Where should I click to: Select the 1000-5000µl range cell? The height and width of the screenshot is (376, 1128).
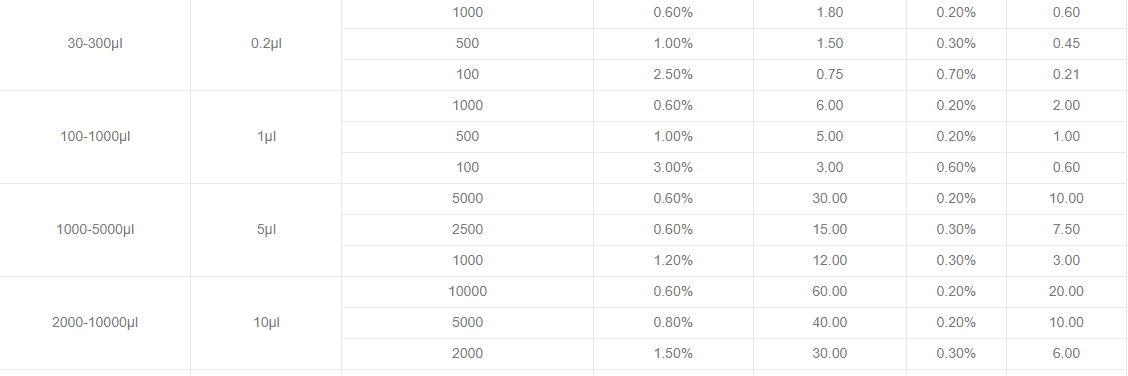point(95,230)
